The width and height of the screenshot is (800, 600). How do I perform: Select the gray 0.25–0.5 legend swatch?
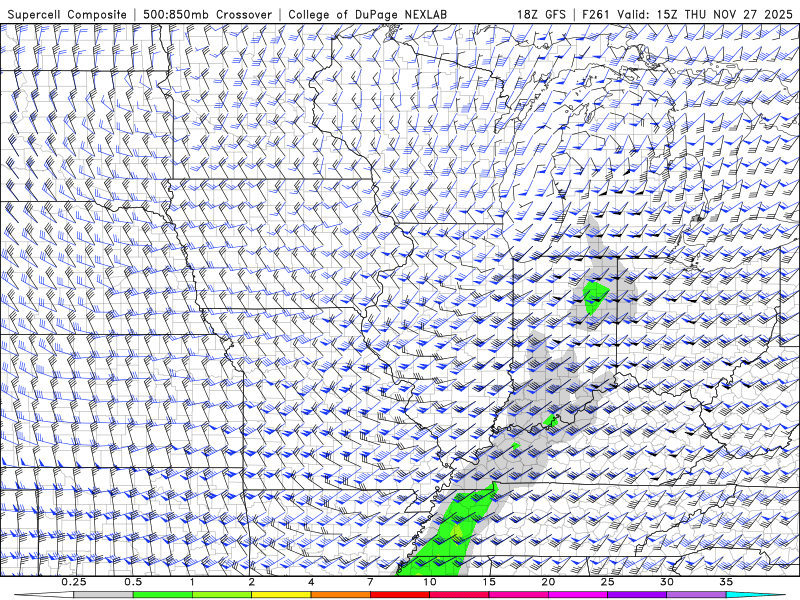(103, 595)
